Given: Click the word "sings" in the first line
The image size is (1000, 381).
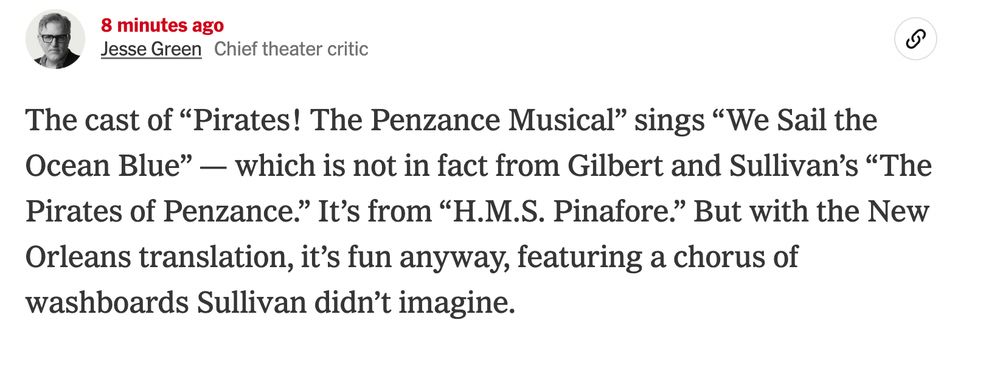Looking at the screenshot, I should (659, 121).
